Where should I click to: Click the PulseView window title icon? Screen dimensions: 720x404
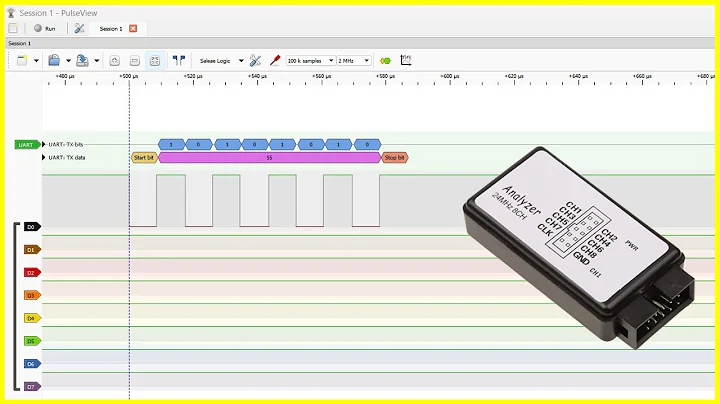(x=11, y=13)
